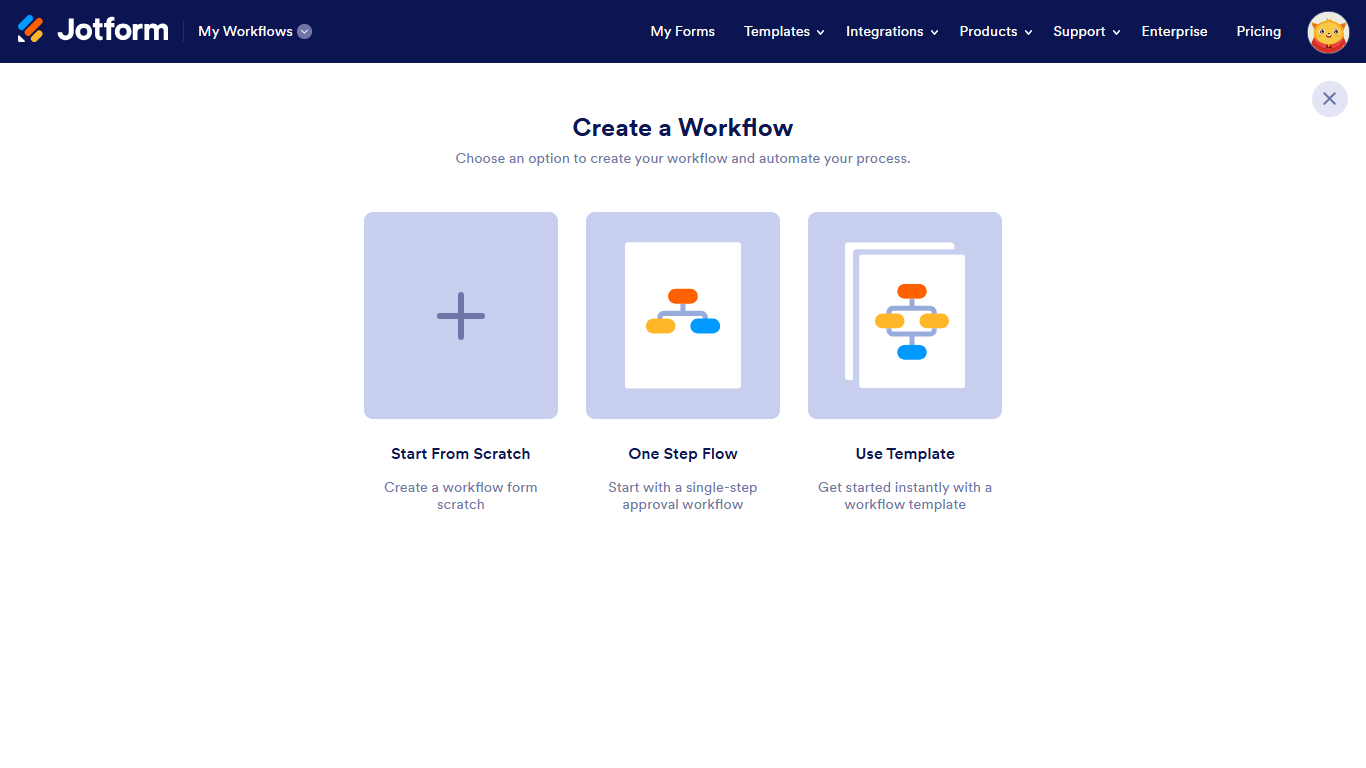Open the My Workflows dropdown arrow
The width and height of the screenshot is (1366, 768).
pyautogui.click(x=305, y=31)
